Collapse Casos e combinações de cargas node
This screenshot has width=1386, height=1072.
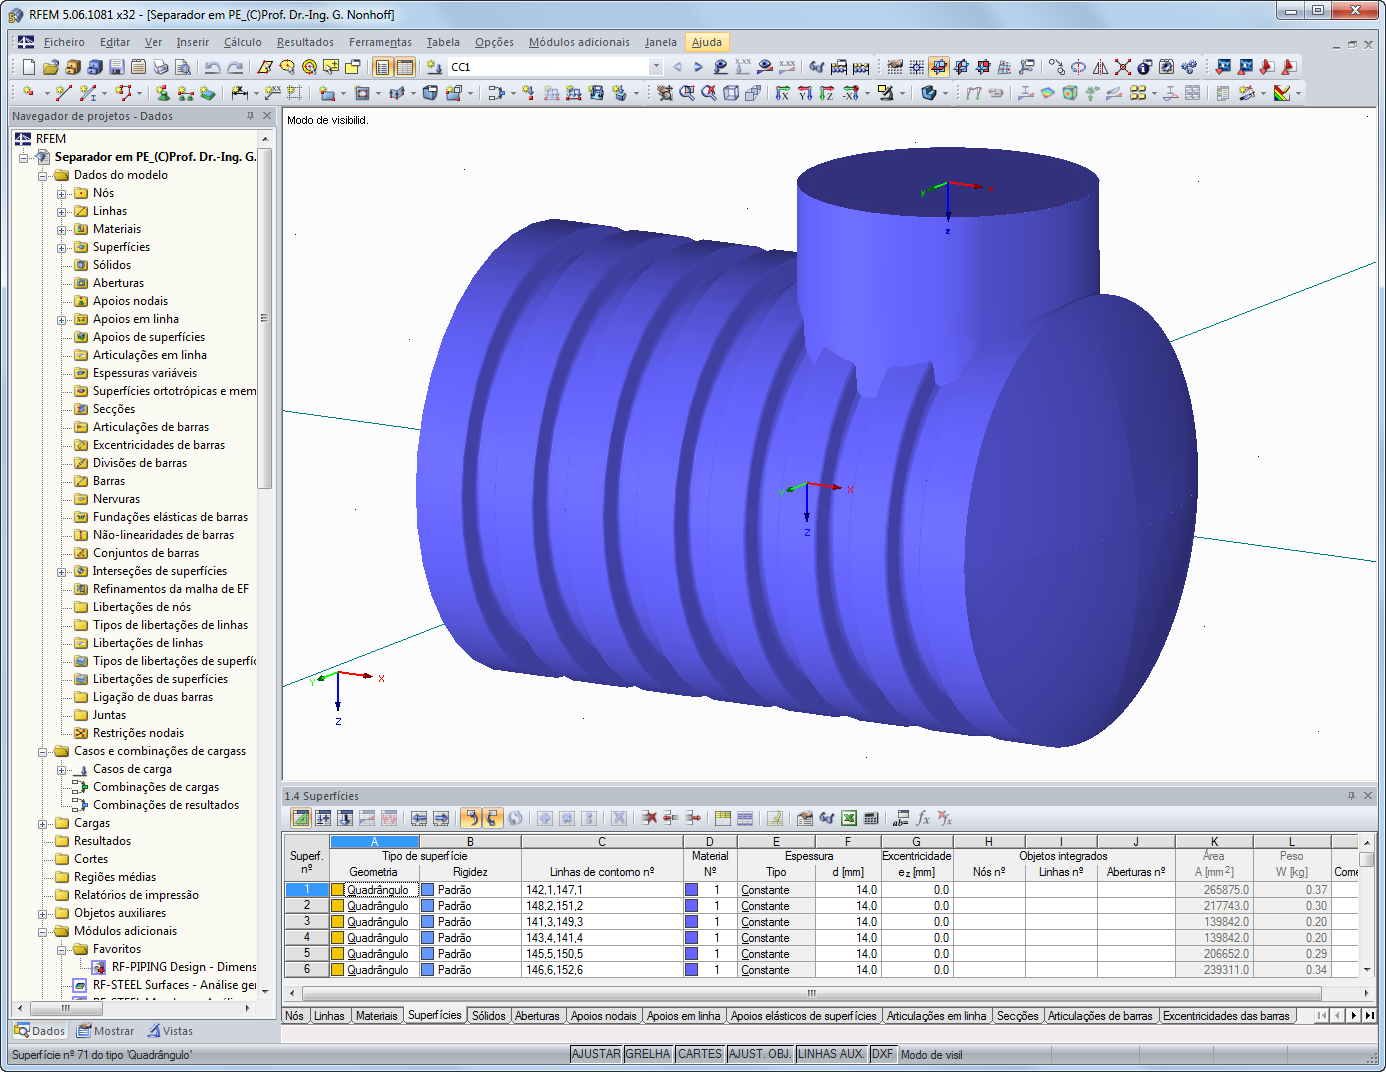point(43,752)
